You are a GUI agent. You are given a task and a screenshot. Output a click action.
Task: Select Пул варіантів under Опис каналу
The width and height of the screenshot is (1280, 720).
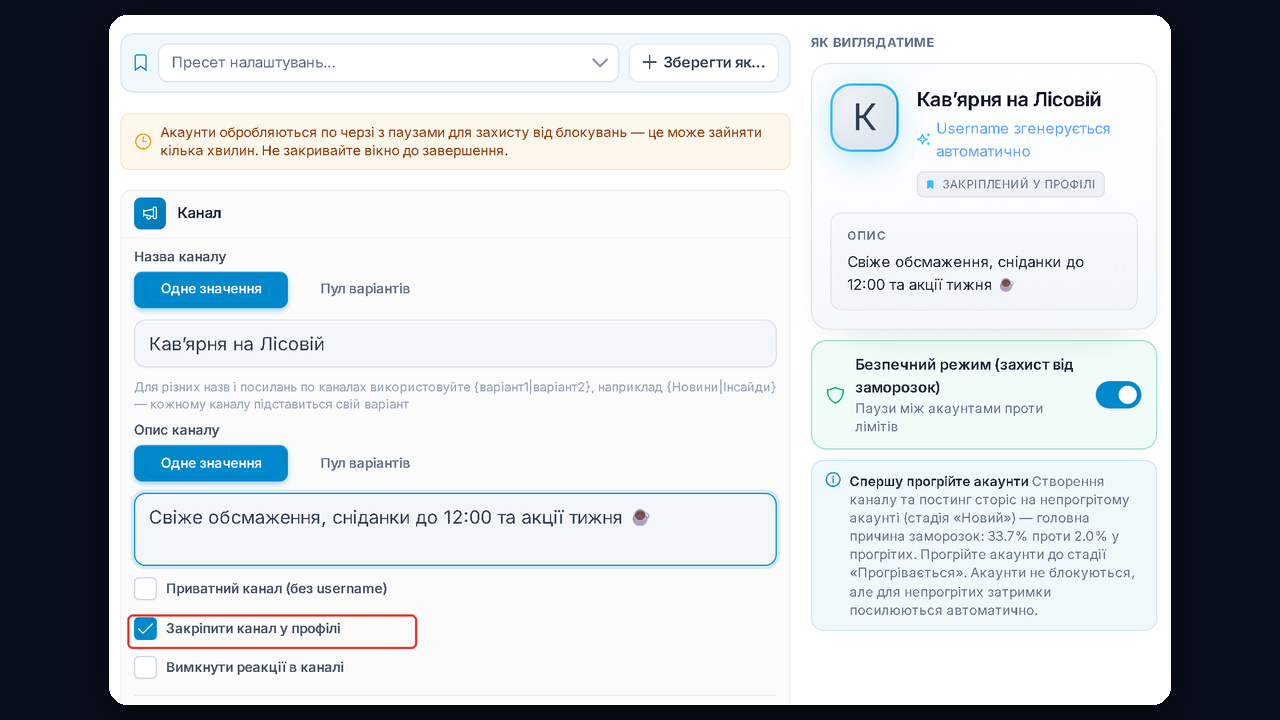pos(365,463)
